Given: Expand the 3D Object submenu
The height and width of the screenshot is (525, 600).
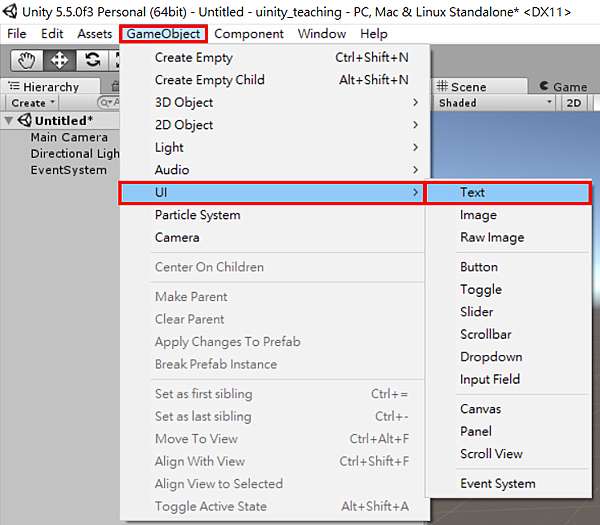Looking at the screenshot, I should coord(274,103).
